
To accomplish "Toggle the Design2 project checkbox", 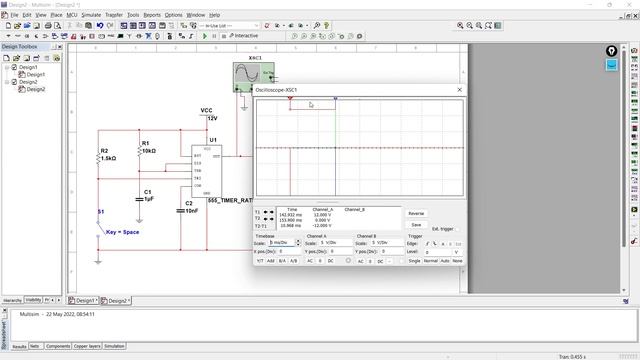I will (14, 82).
